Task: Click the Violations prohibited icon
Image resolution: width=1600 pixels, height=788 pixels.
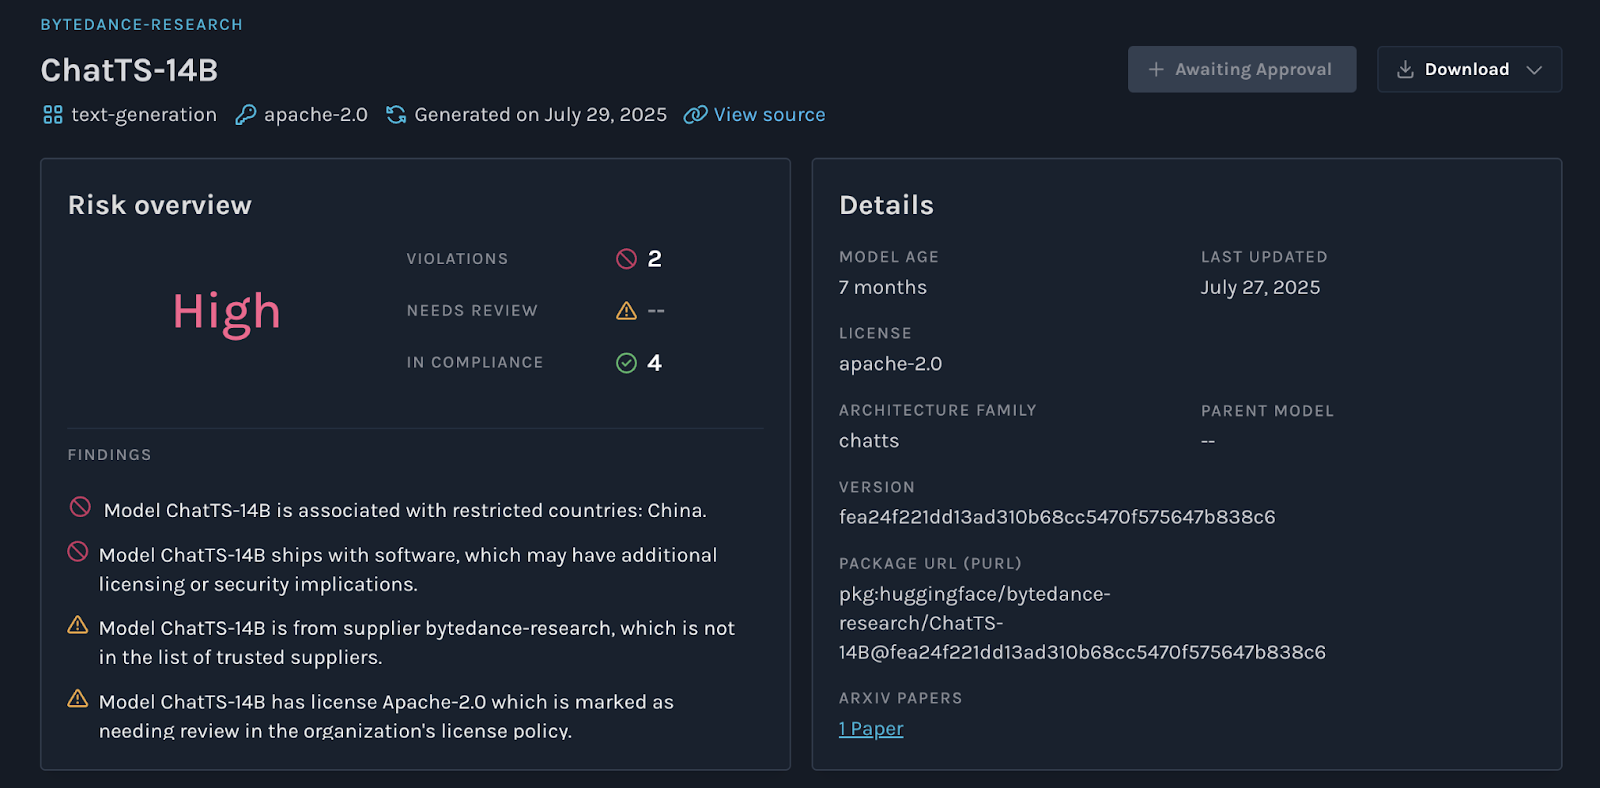Action: (x=626, y=259)
